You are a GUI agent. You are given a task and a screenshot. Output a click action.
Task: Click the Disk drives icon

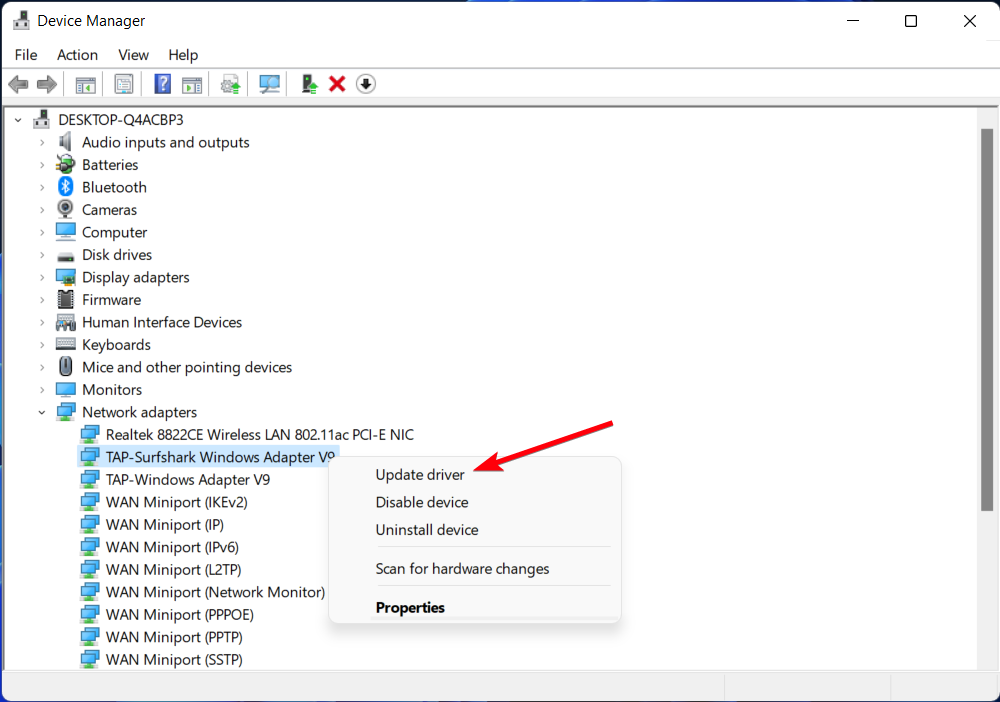[66, 256]
